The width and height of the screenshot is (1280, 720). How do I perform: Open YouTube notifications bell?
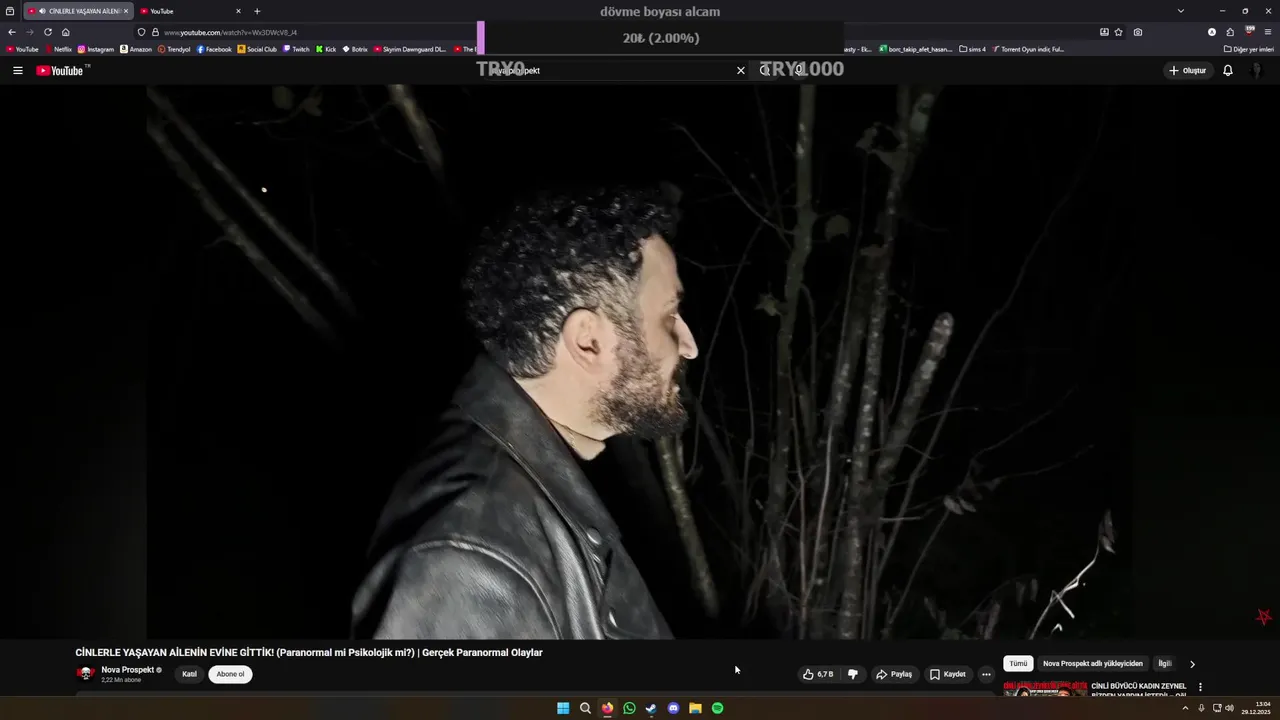tap(1228, 70)
